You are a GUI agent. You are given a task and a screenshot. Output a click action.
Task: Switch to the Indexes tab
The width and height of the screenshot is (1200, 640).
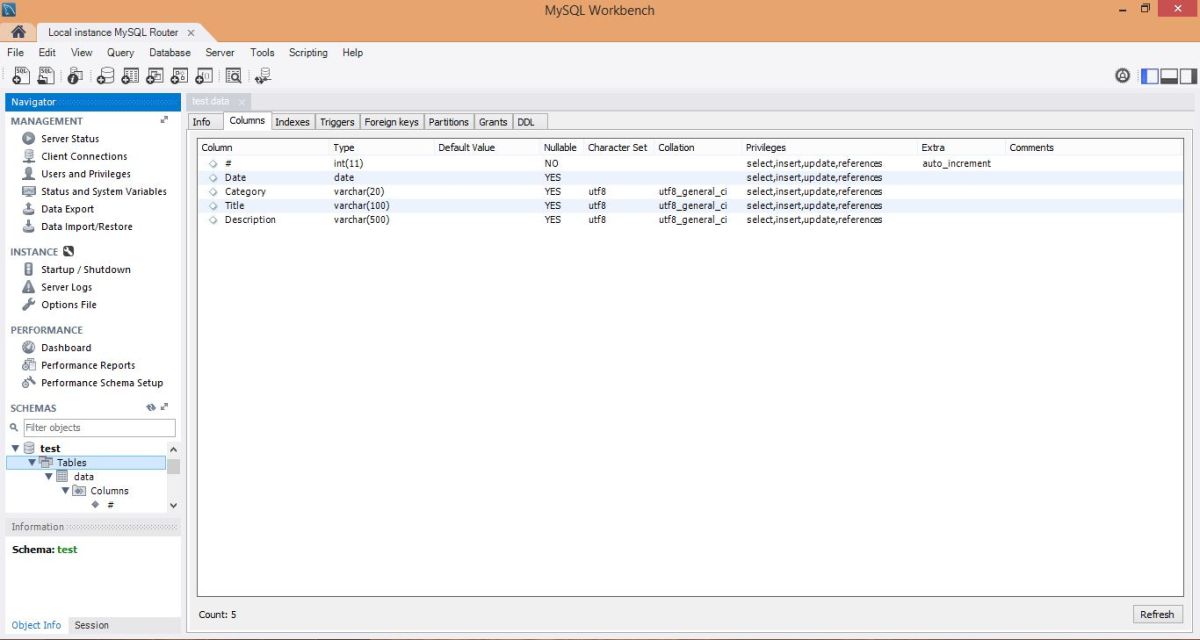point(293,122)
